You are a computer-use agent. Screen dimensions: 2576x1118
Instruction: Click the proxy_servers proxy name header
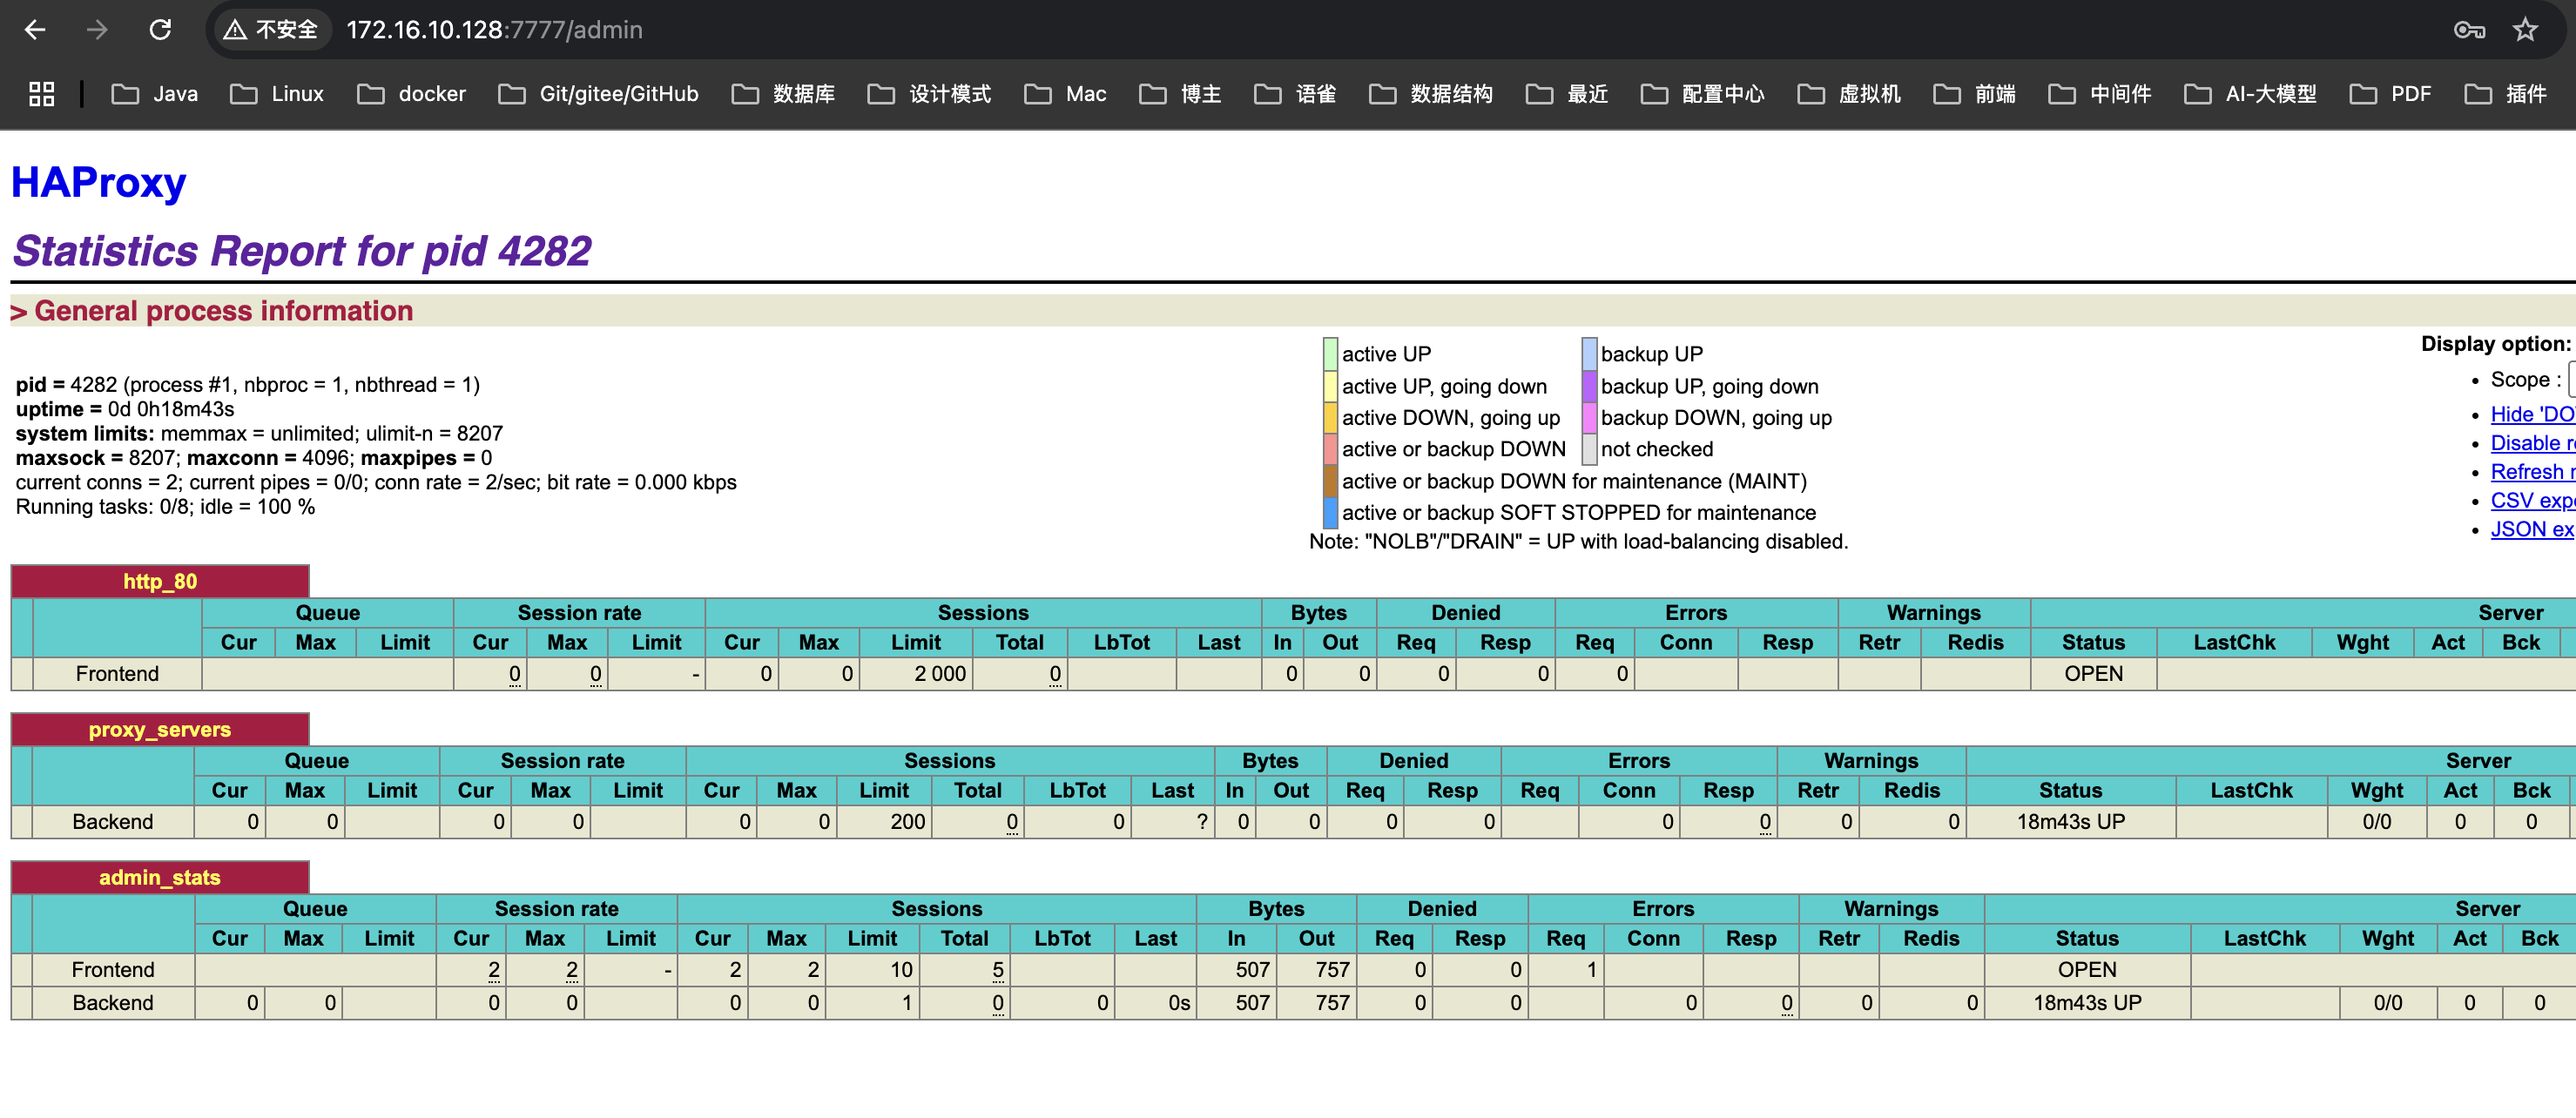tap(160, 730)
